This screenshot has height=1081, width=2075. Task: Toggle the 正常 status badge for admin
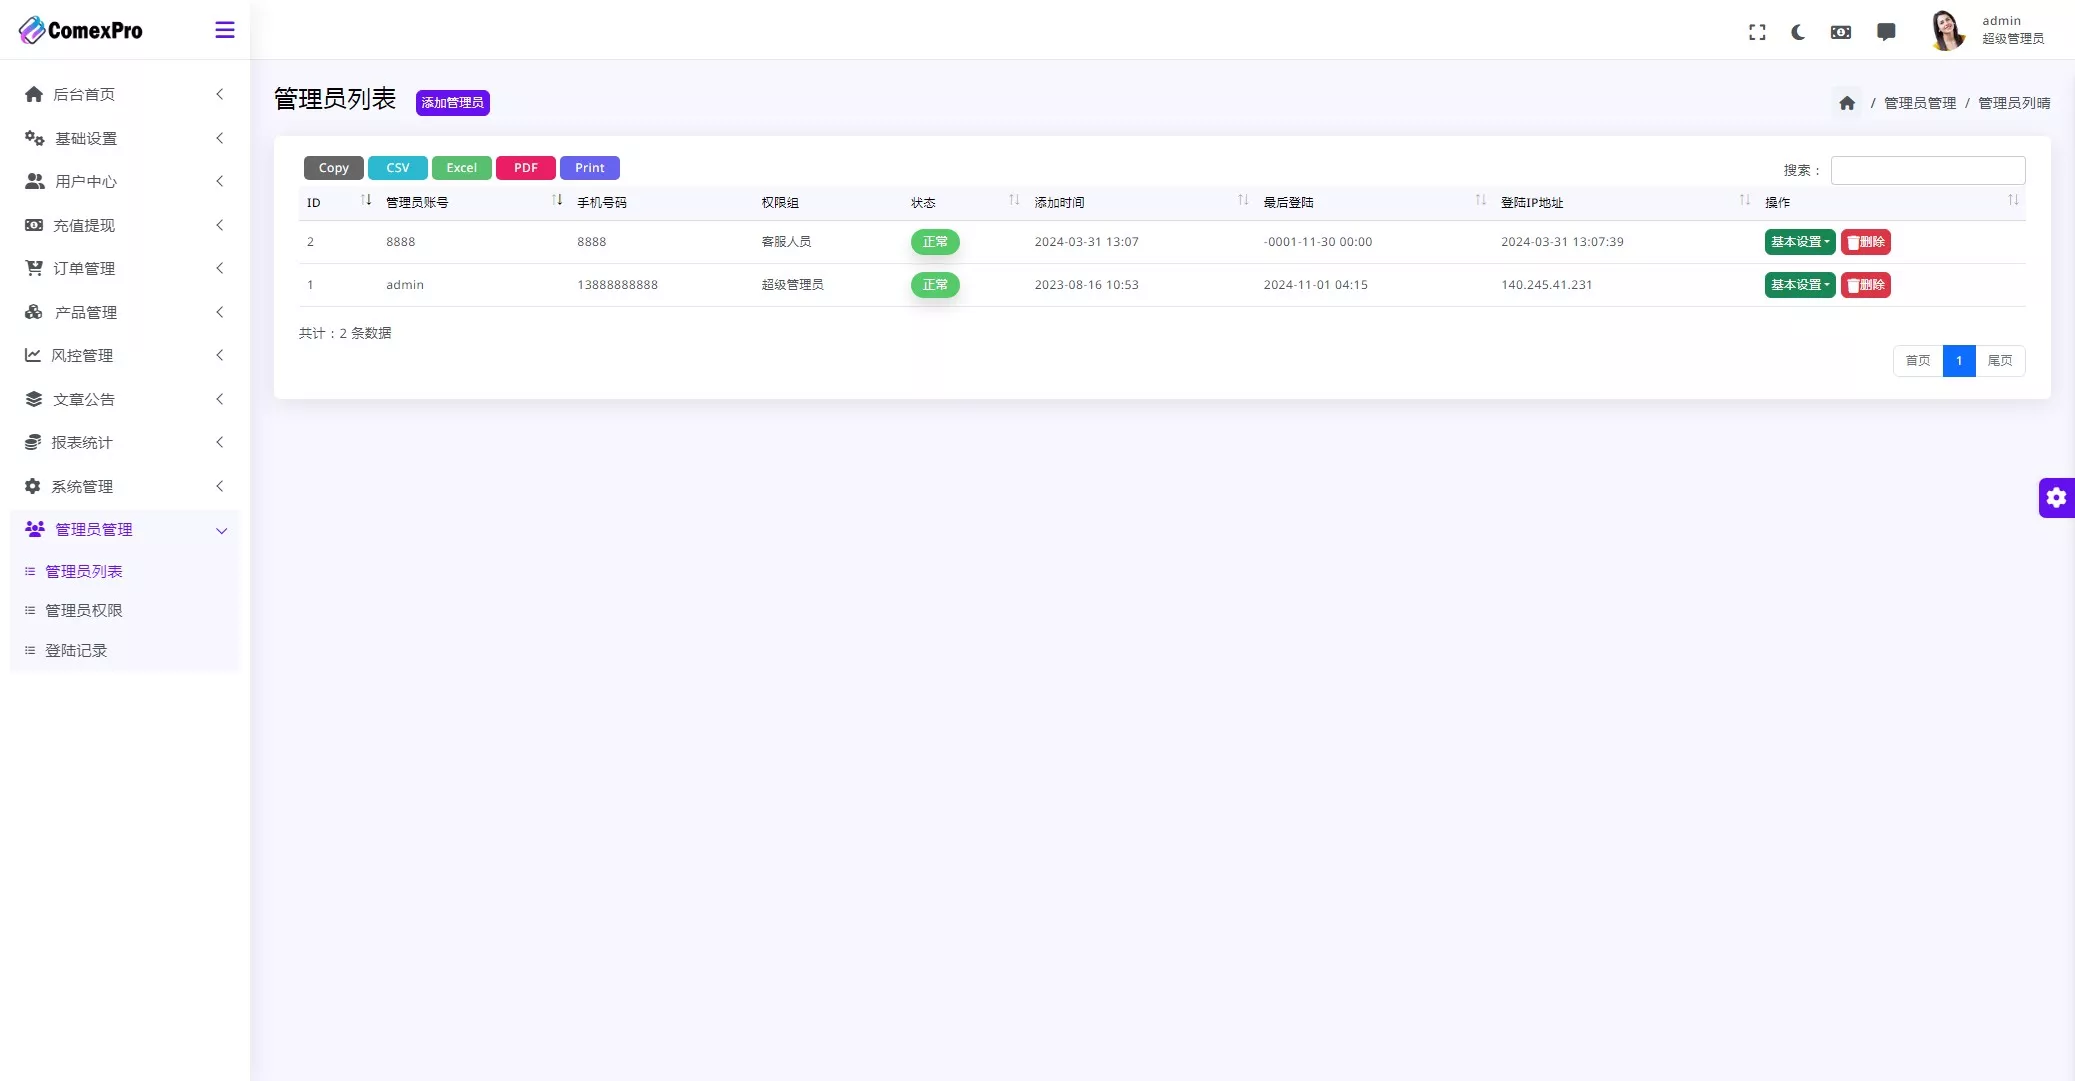[935, 285]
